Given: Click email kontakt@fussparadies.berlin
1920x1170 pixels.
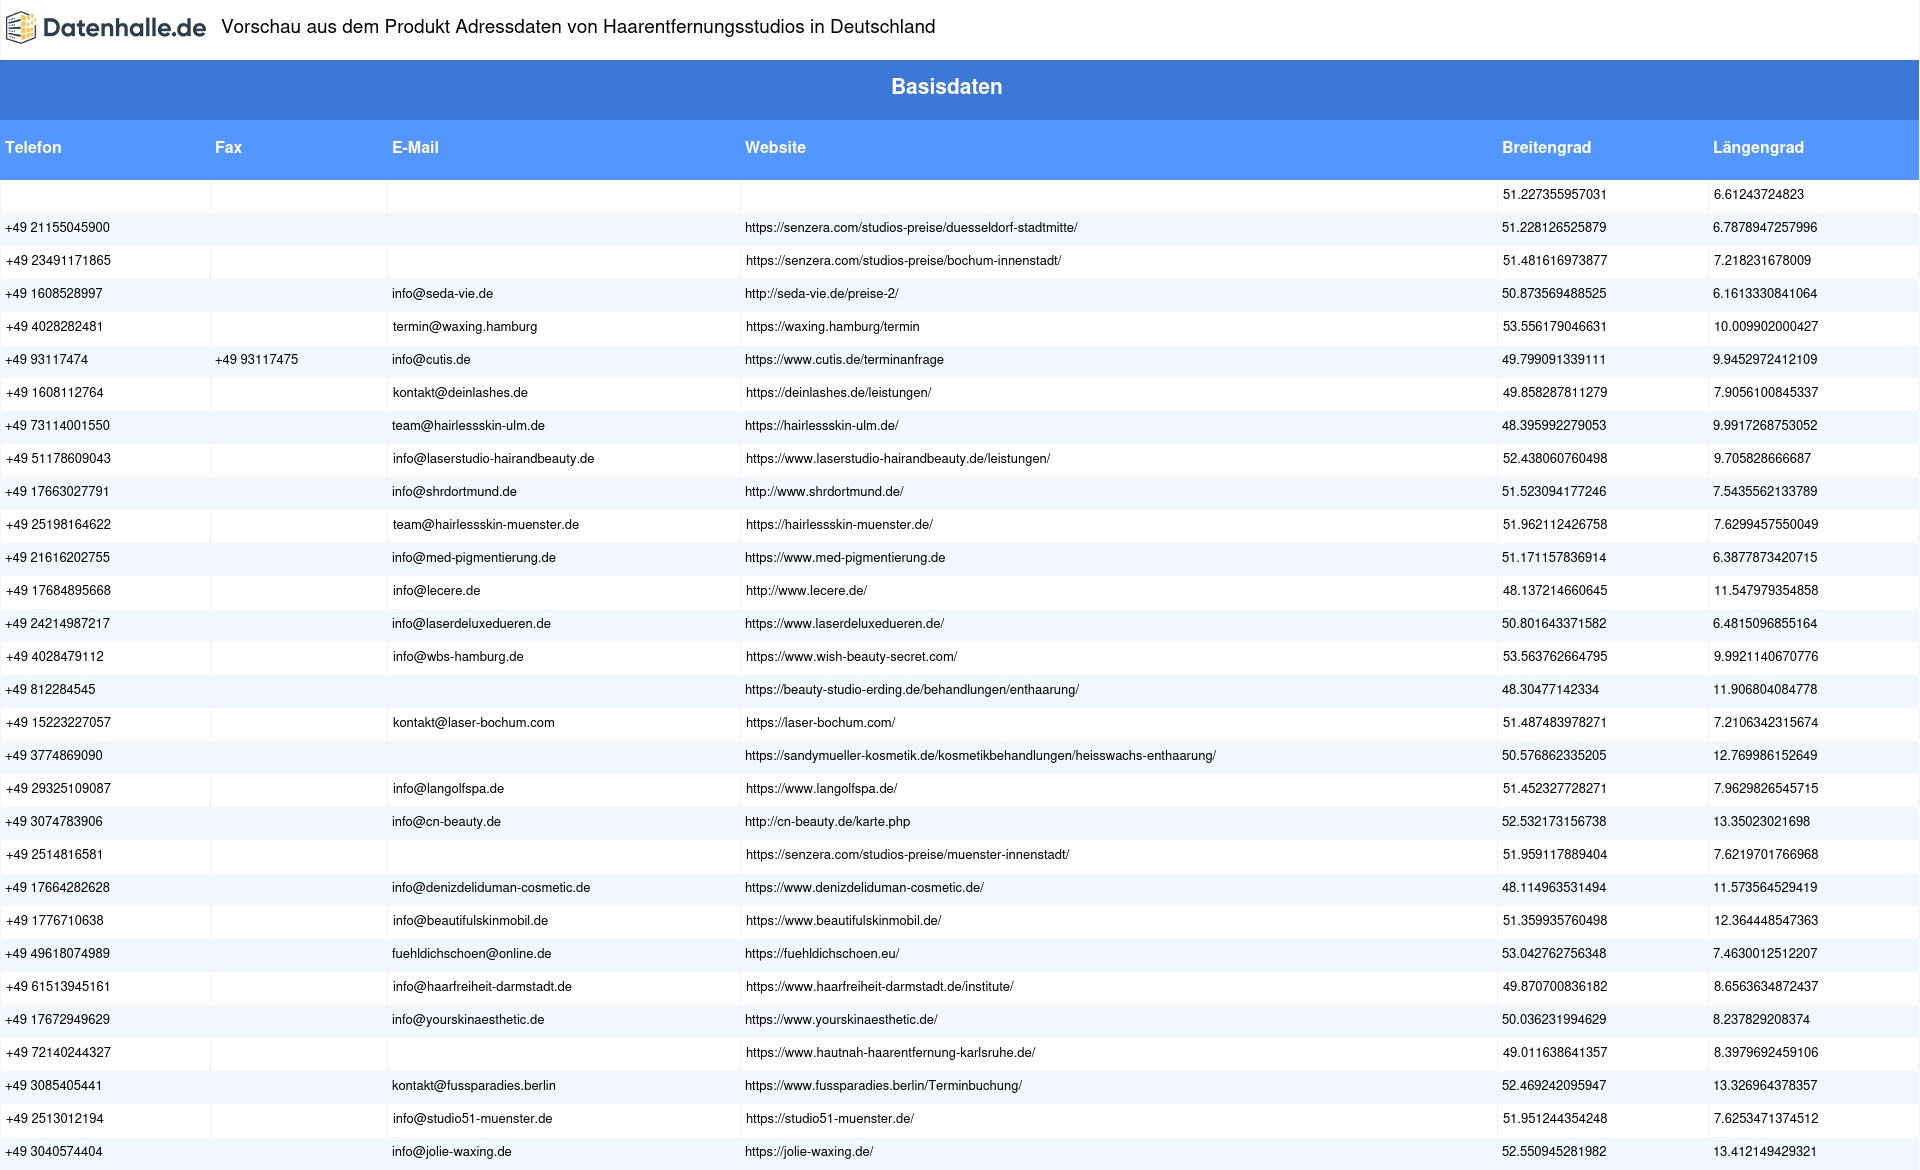Looking at the screenshot, I should (x=474, y=1086).
